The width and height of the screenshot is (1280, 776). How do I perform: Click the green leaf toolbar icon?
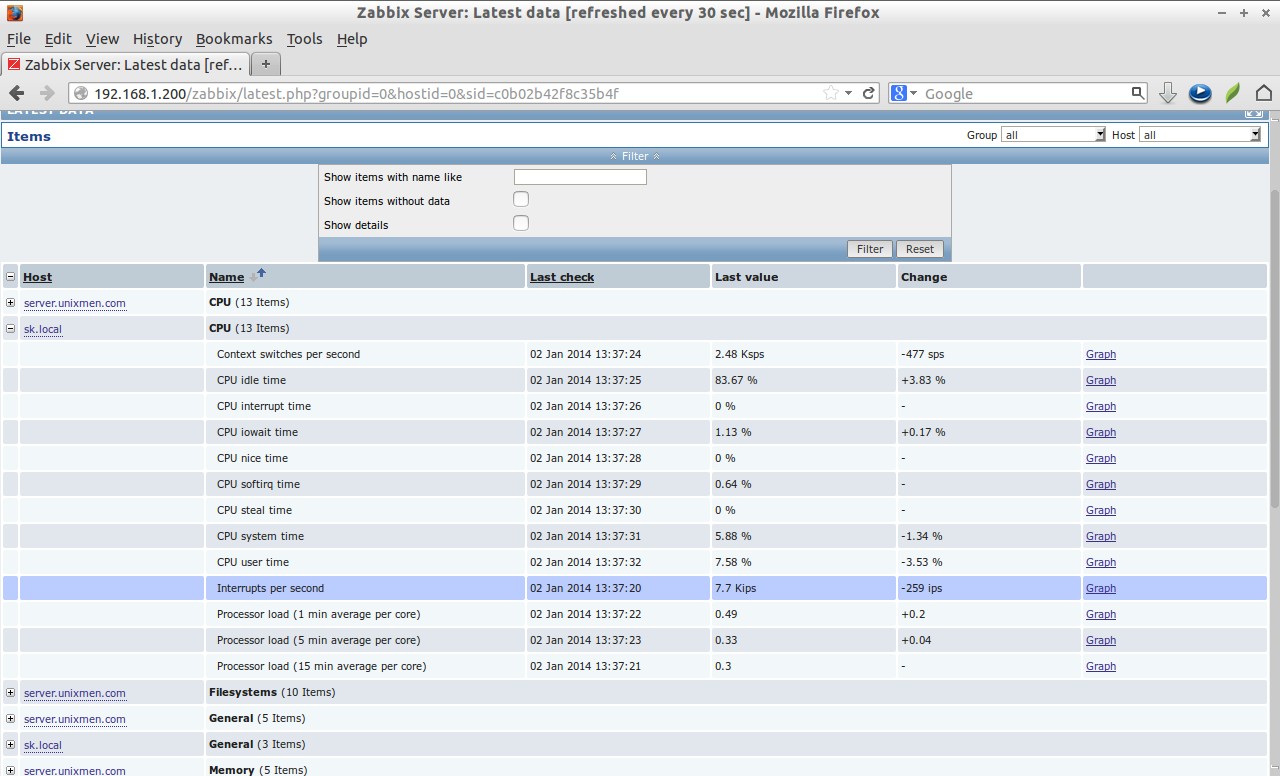1233,93
